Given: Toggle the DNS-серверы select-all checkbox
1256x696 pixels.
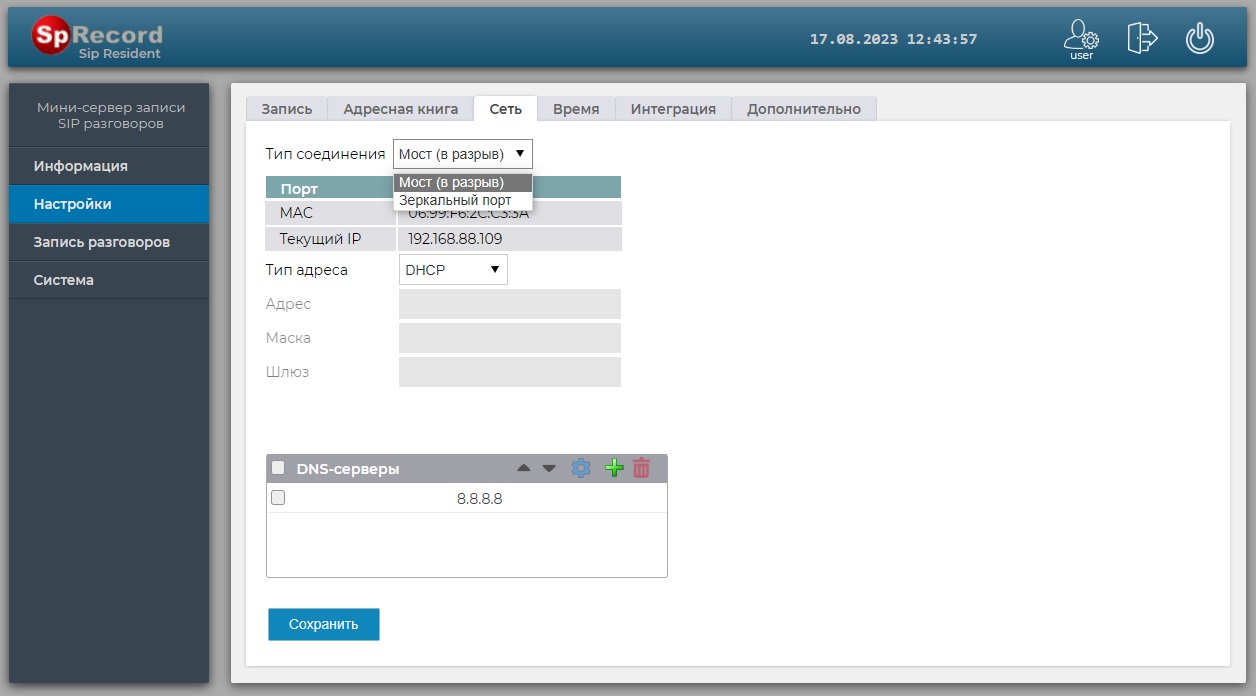Looking at the screenshot, I should 278,468.
